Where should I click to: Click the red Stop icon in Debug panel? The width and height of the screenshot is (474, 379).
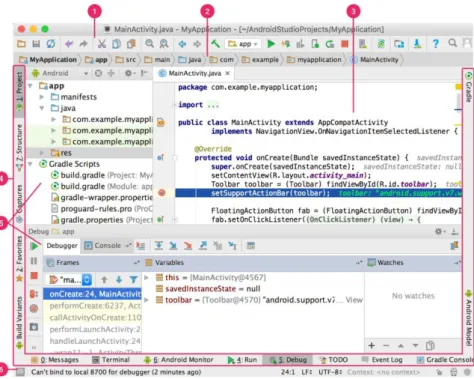click(34, 276)
